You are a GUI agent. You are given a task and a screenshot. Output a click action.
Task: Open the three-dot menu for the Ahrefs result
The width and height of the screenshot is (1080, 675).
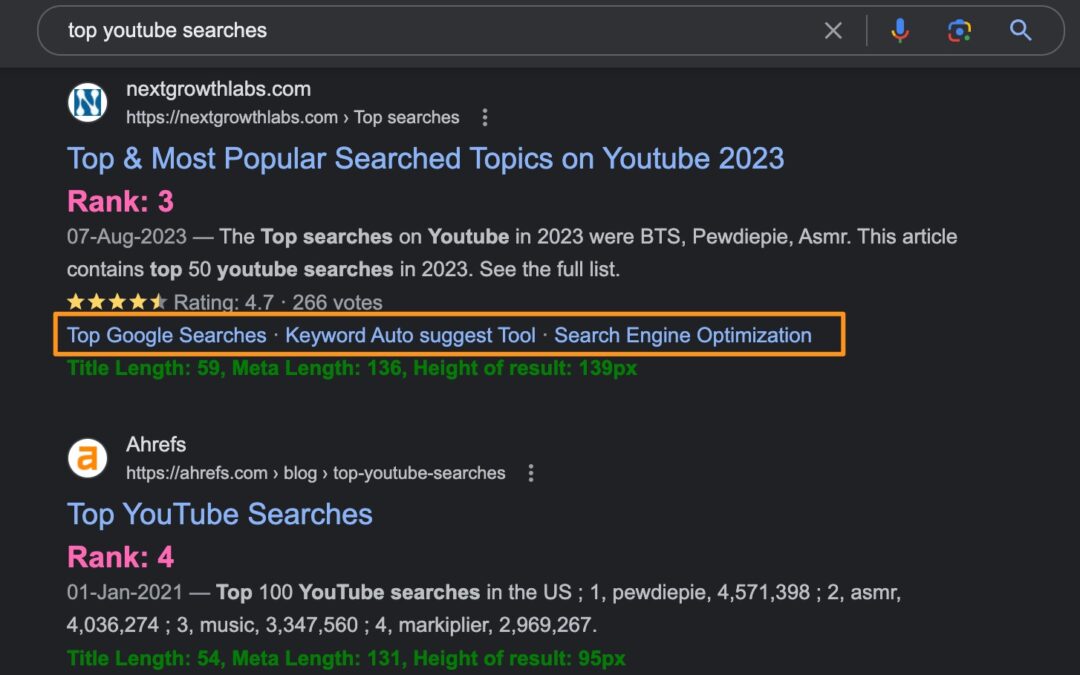click(531, 473)
